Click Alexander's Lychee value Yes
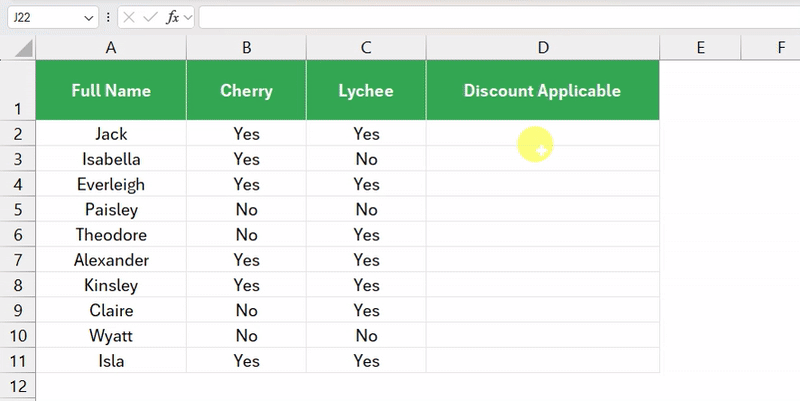Image resolution: width=800 pixels, height=401 pixels. (366, 260)
